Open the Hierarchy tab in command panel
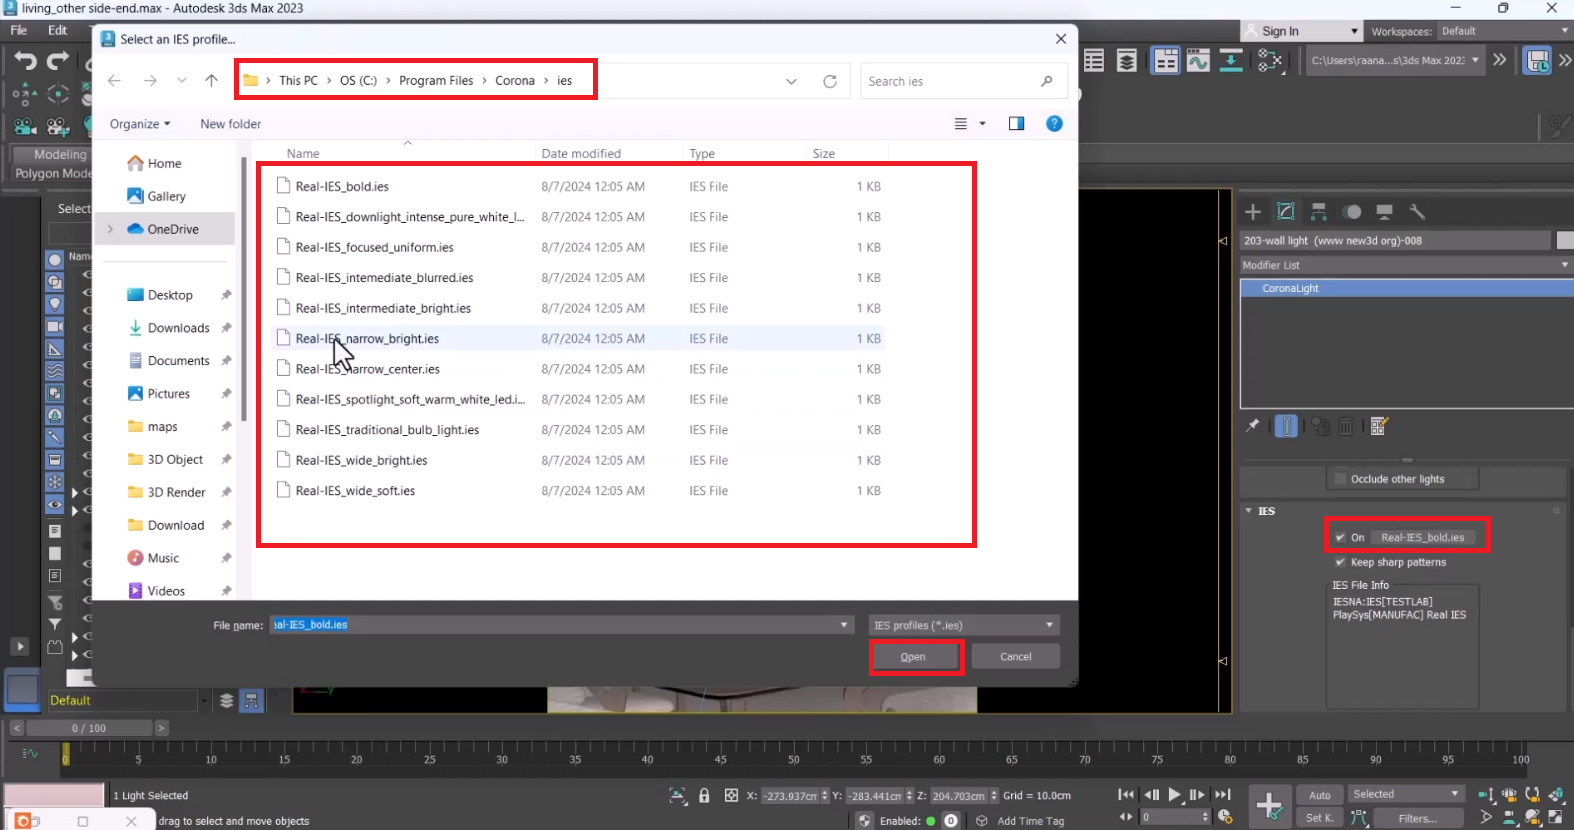1574x830 pixels. pos(1319,212)
